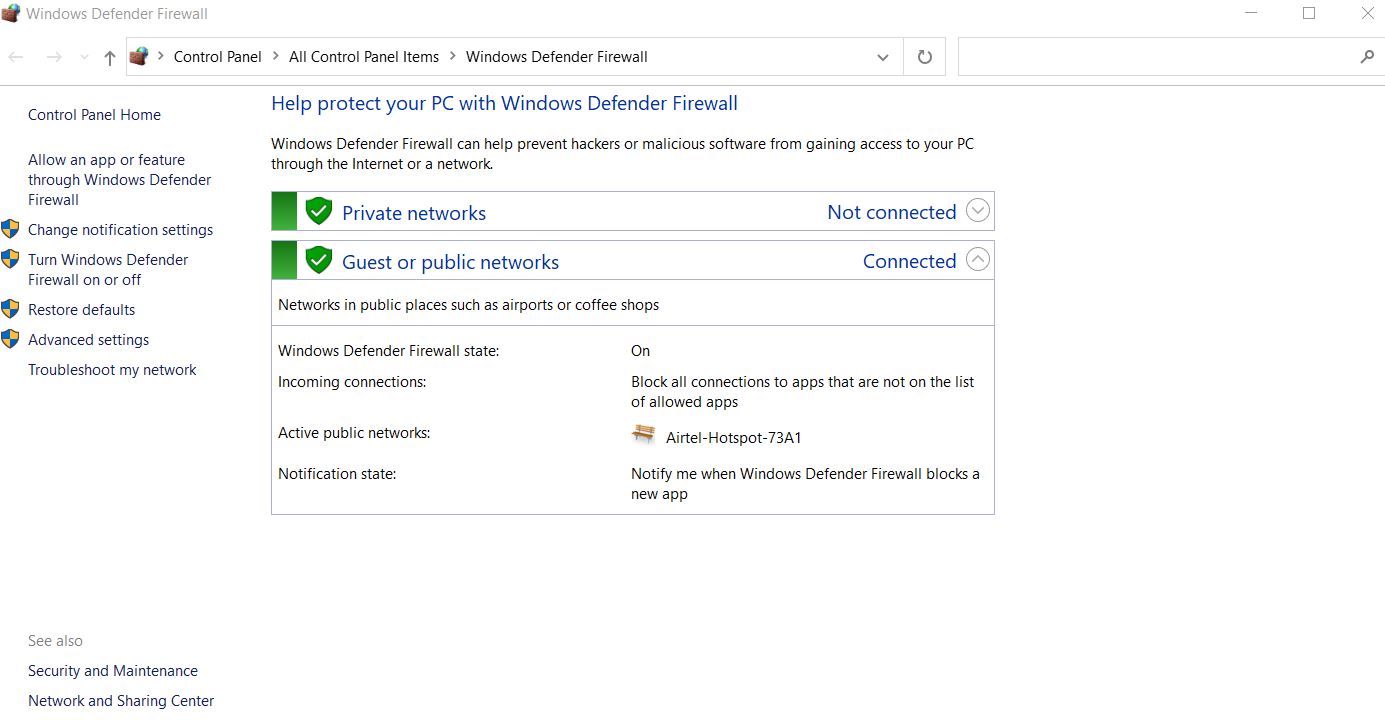This screenshot has height=724, width=1385.
Task: Click Notification state label
Action: coord(337,474)
